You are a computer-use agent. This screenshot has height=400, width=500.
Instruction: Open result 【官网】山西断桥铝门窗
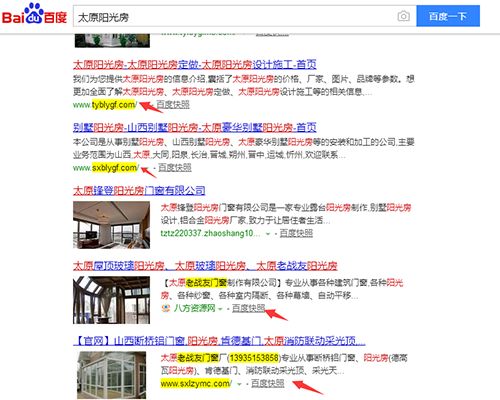[219, 341]
